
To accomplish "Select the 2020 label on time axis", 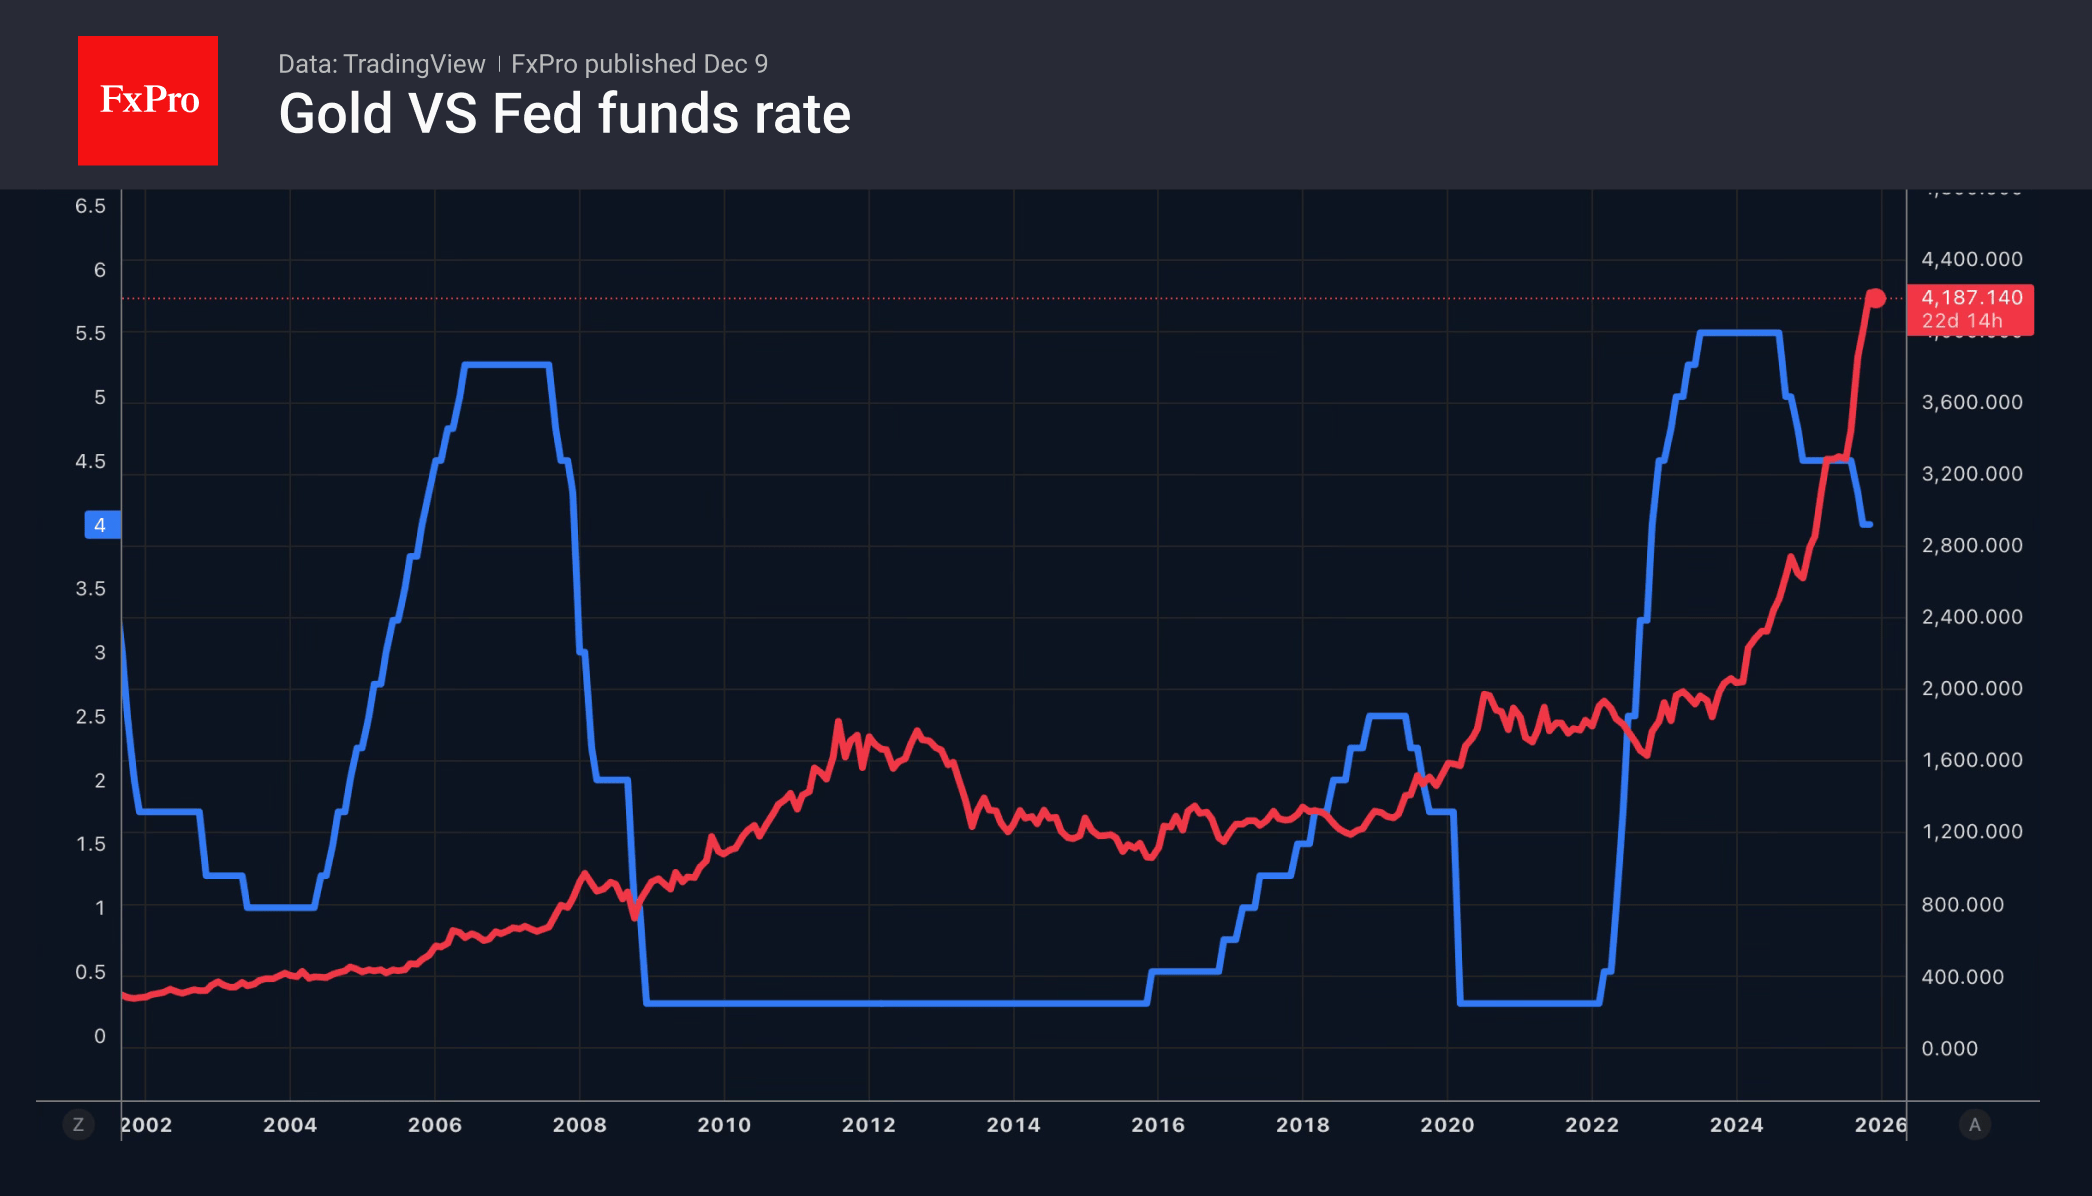I will (1447, 1125).
